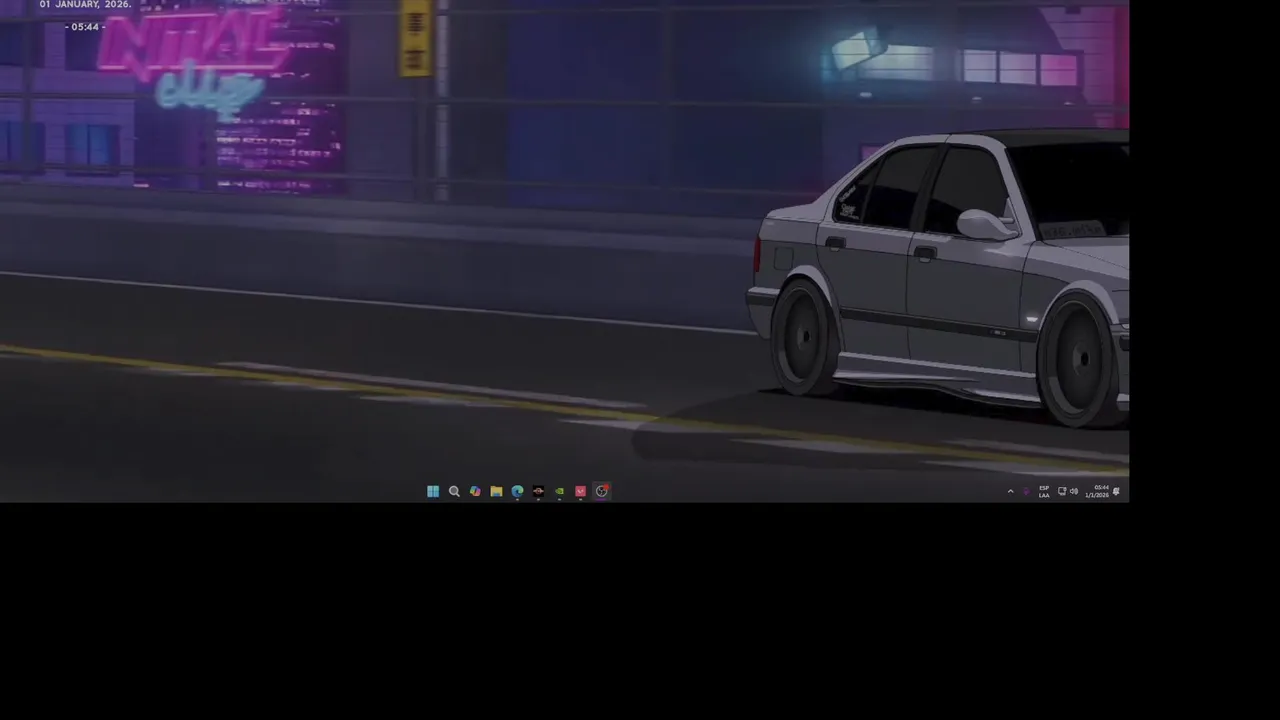This screenshot has height=720, width=1280.
Task: Open the red app icon in taskbar
Action: pyautogui.click(x=580, y=491)
